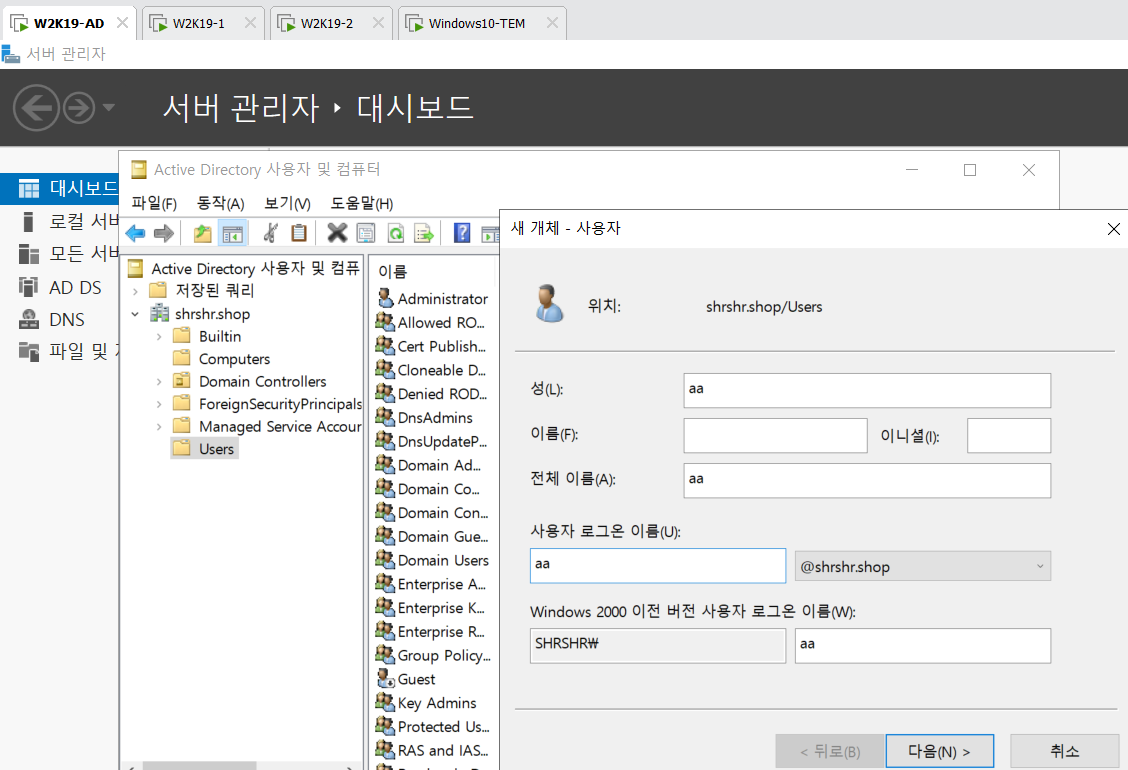
Task: Click Local Server (로컬 서버) sidebar item
Action: point(68,221)
